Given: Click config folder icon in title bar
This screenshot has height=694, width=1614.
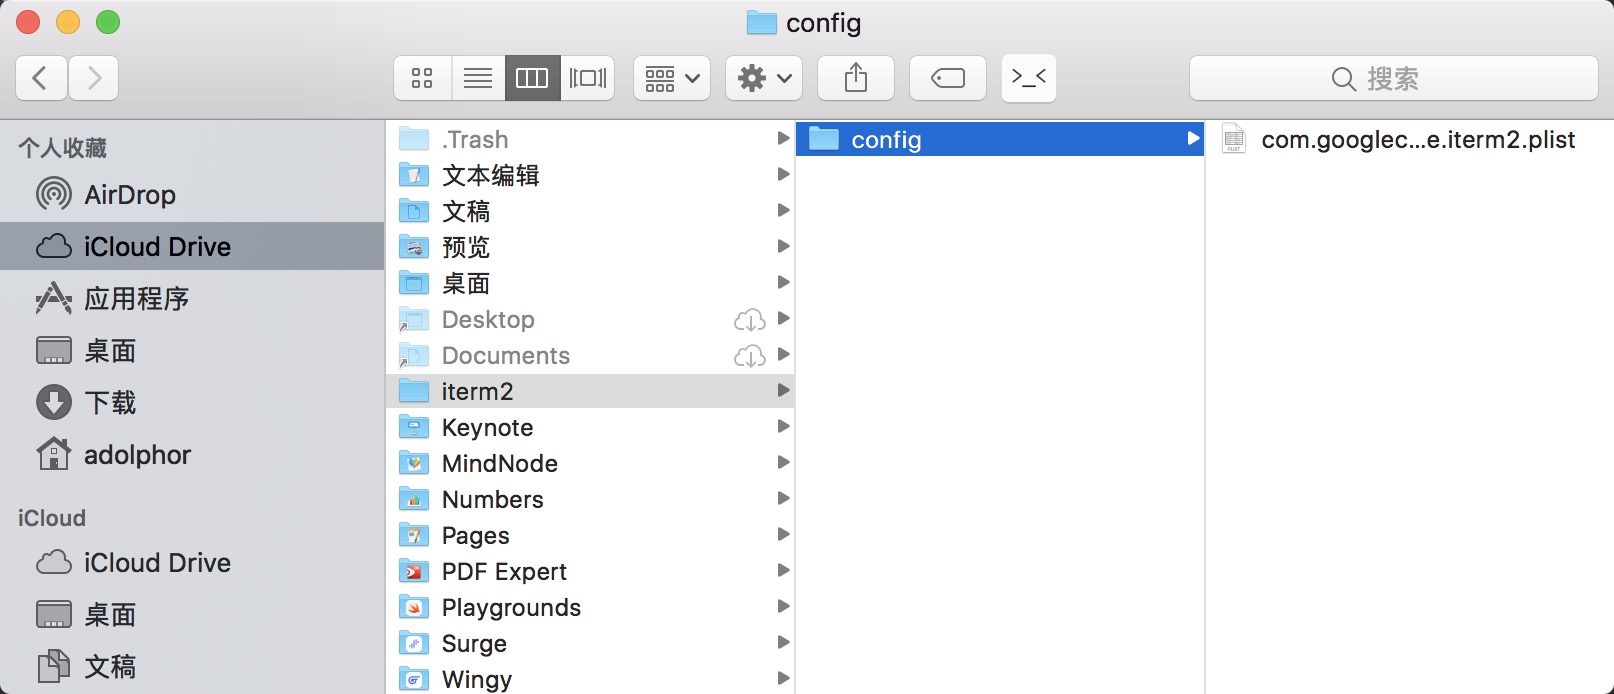Looking at the screenshot, I should tap(762, 22).
